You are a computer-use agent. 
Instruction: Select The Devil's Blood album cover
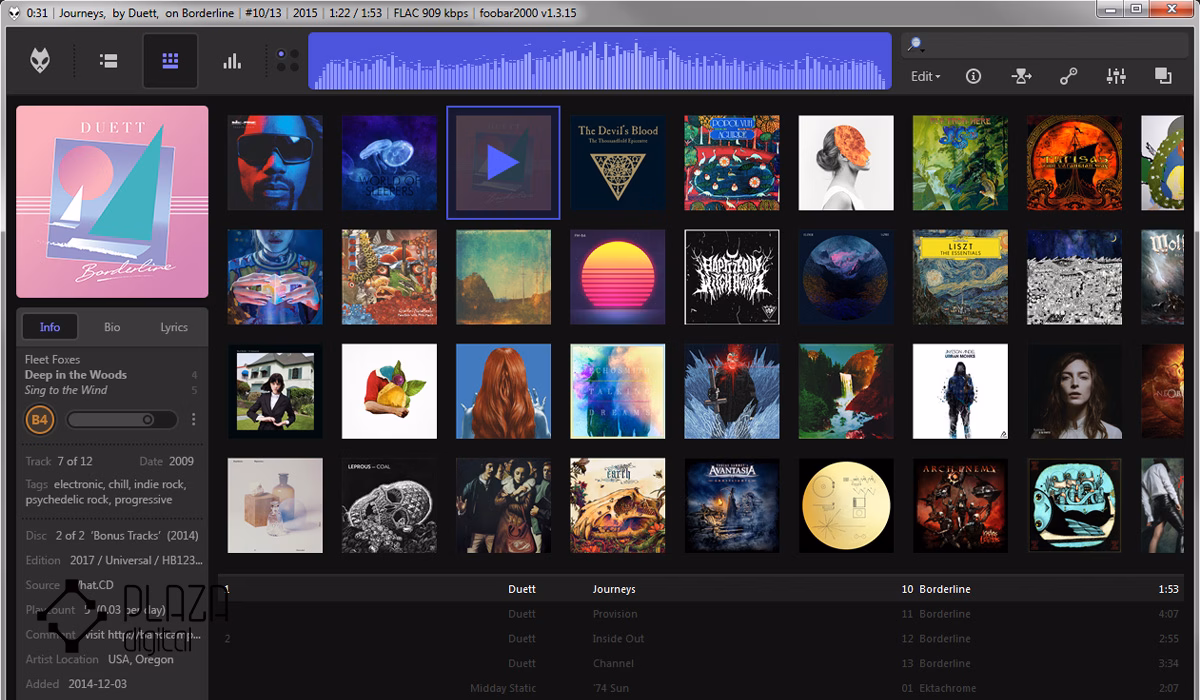[618, 163]
